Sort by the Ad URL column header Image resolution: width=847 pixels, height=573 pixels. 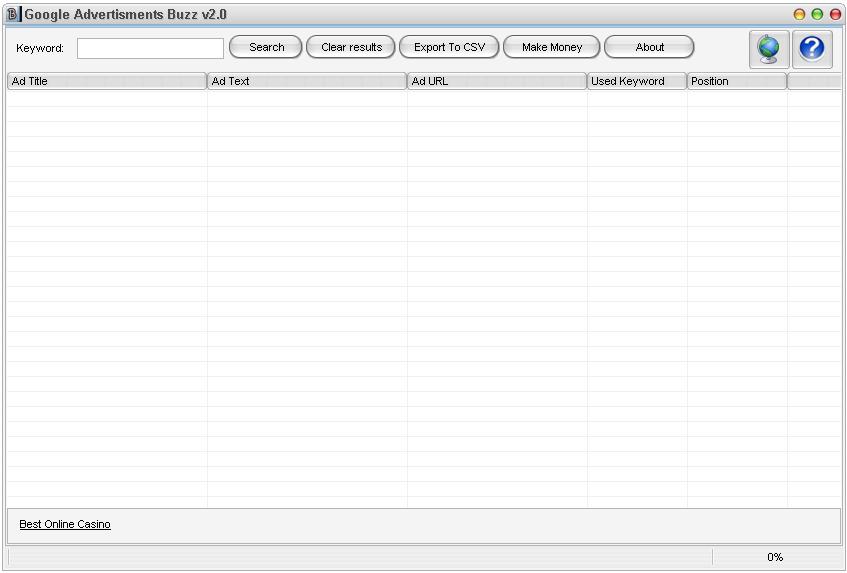[497, 81]
